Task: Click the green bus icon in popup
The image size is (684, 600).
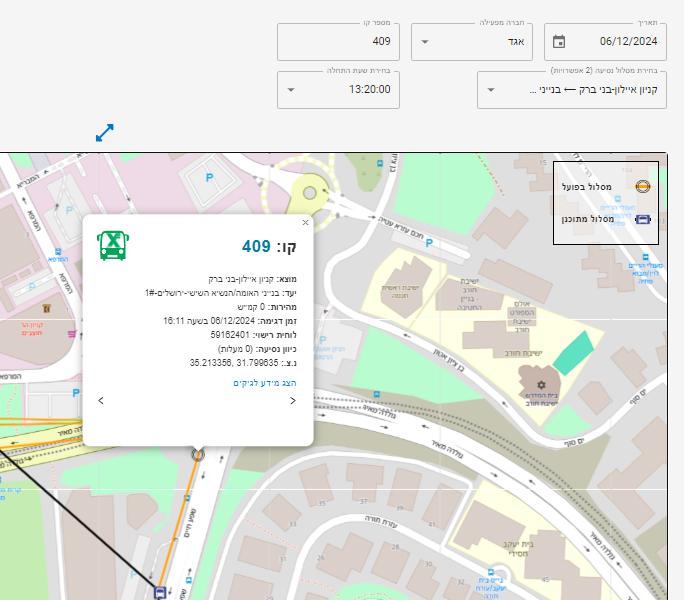Action: [x=113, y=246]
